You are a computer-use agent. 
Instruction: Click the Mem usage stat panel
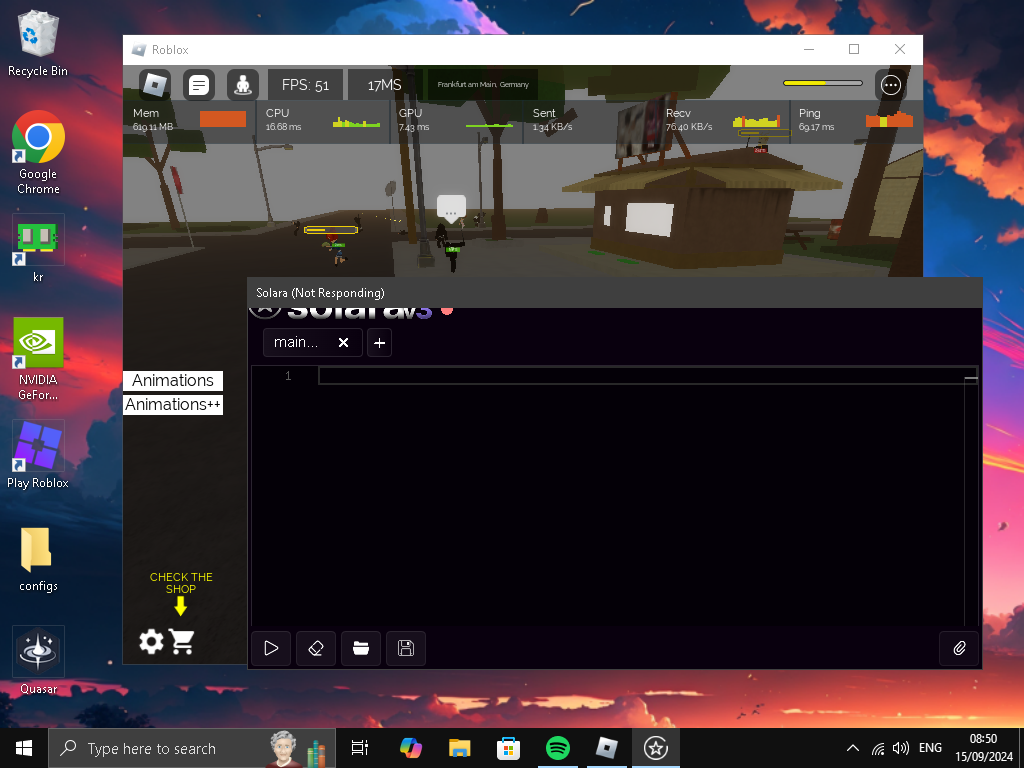[189, 120]
